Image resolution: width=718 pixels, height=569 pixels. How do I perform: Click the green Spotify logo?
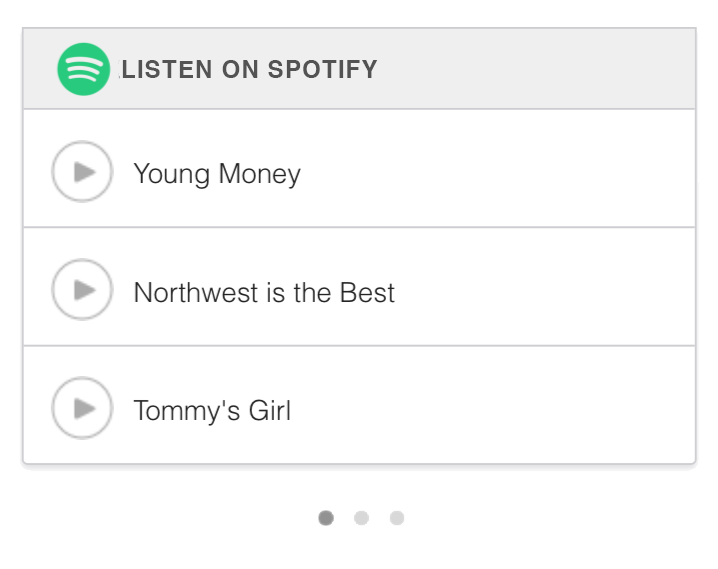click(83, 70)
